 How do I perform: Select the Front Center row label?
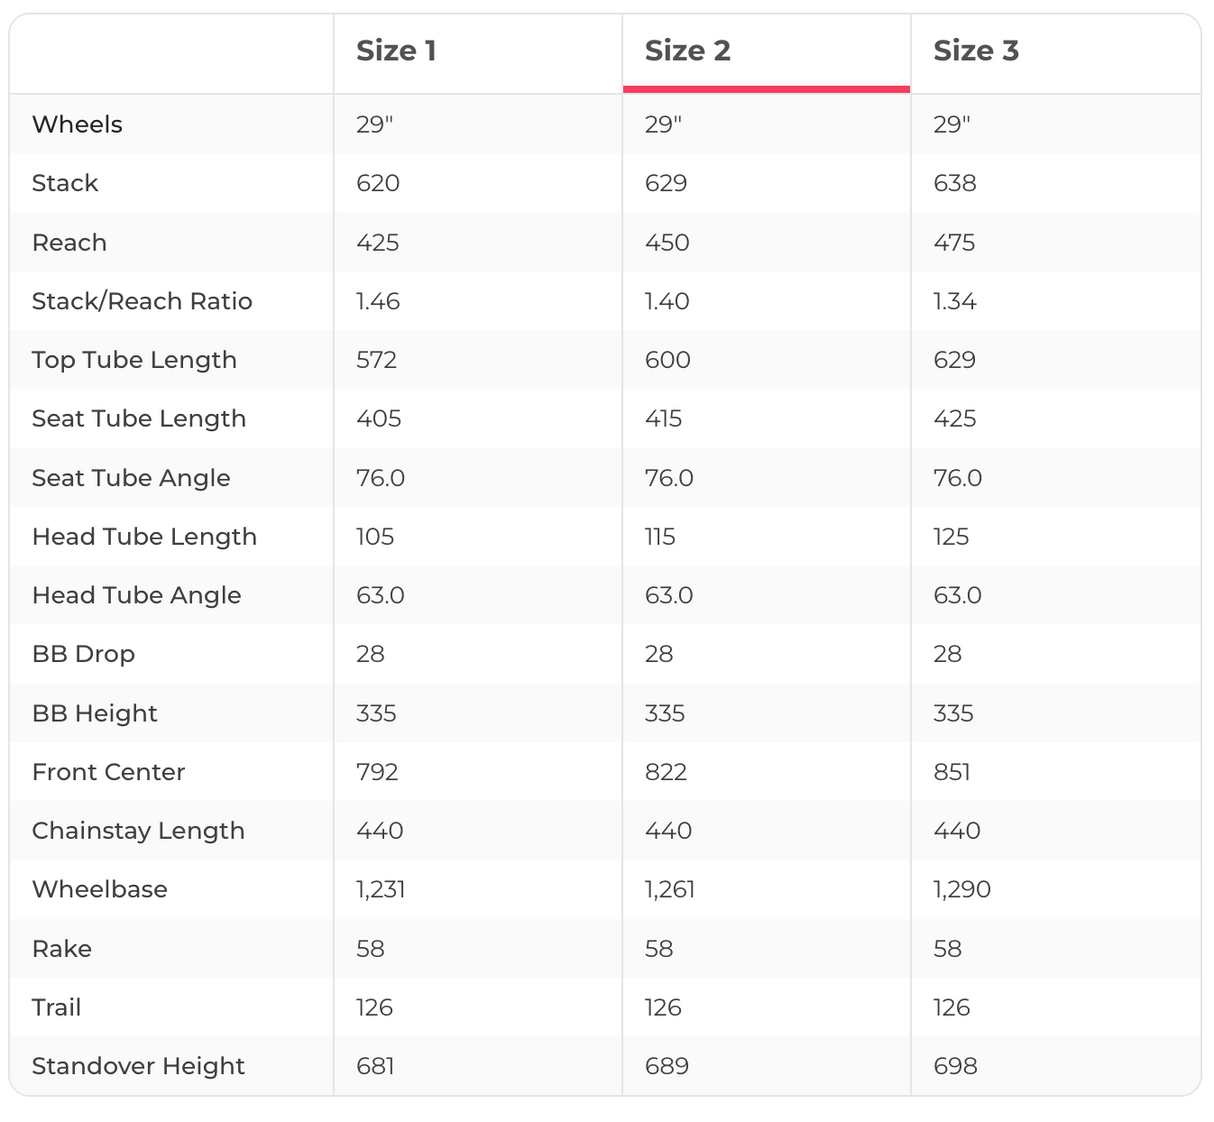108,772
